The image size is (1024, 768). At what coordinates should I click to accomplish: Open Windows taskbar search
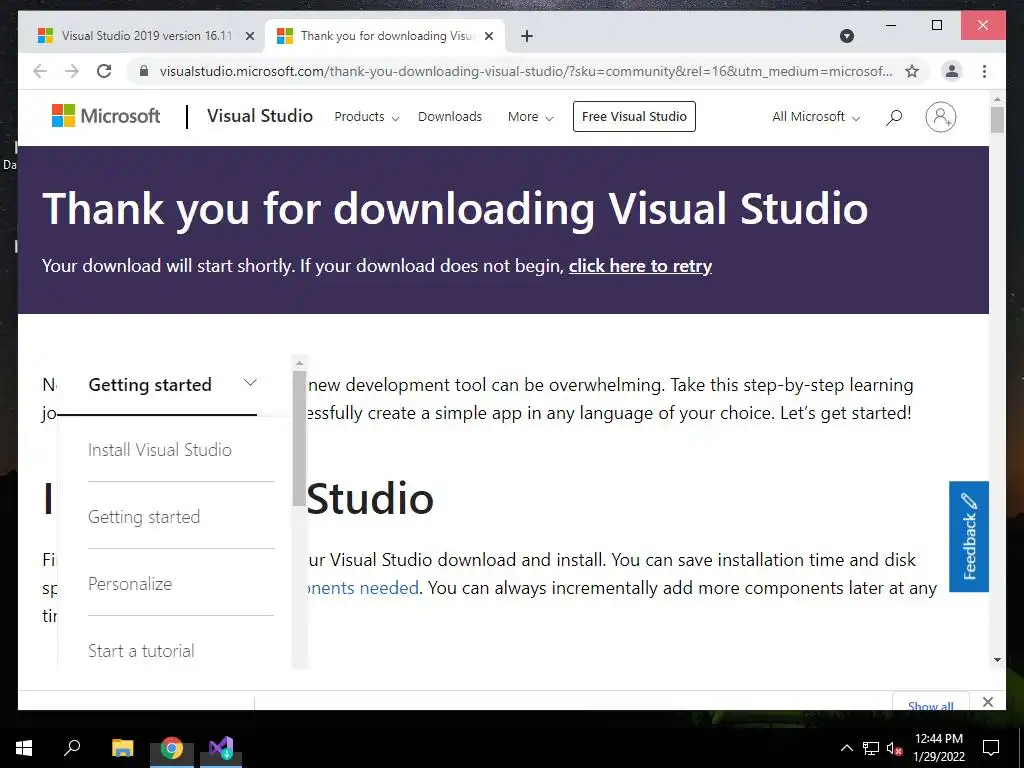[x=72, y=747]
